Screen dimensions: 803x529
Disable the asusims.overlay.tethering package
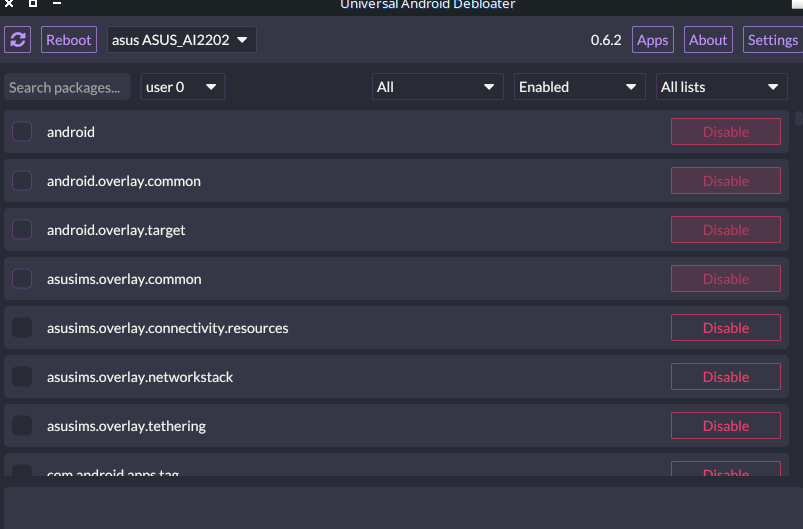point(725,426)
